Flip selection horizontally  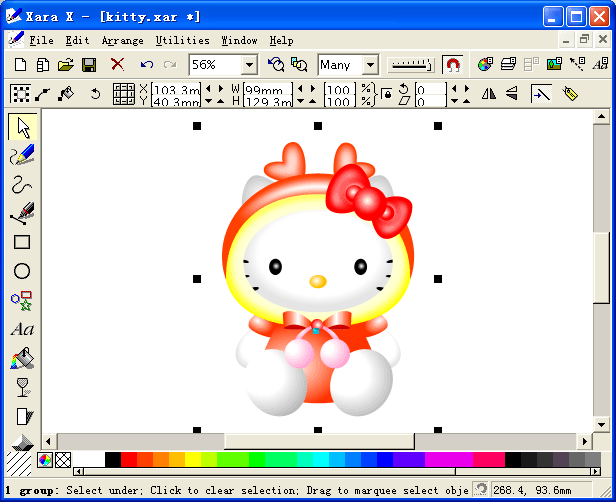pos(489,94)
